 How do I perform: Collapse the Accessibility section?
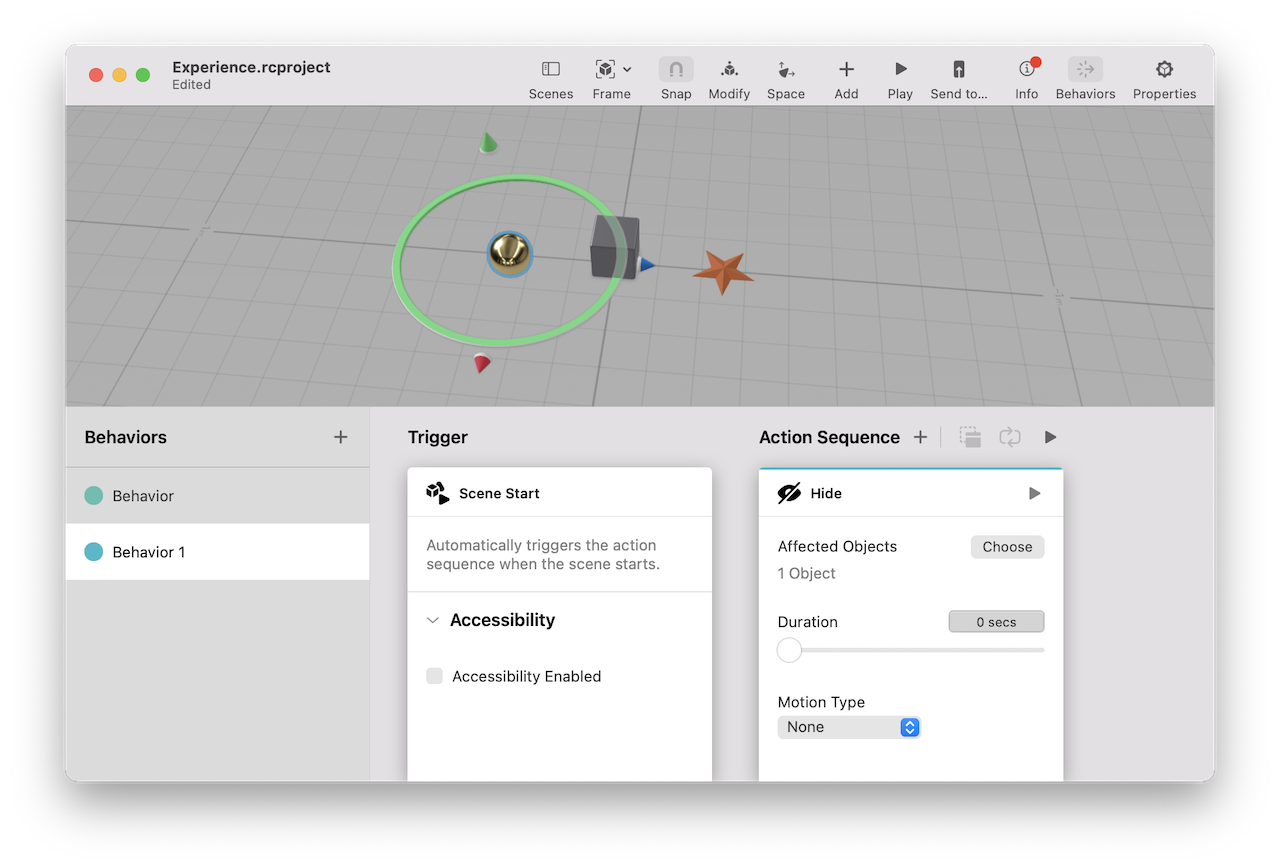(x=433, y=620)
